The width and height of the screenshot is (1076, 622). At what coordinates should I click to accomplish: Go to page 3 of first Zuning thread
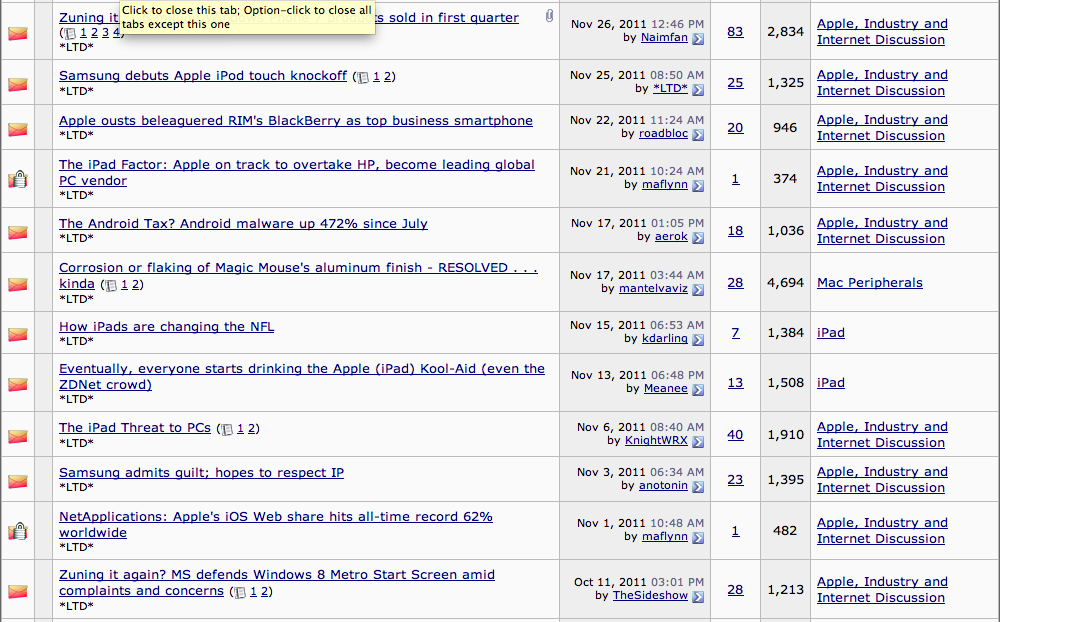point(105,32)
